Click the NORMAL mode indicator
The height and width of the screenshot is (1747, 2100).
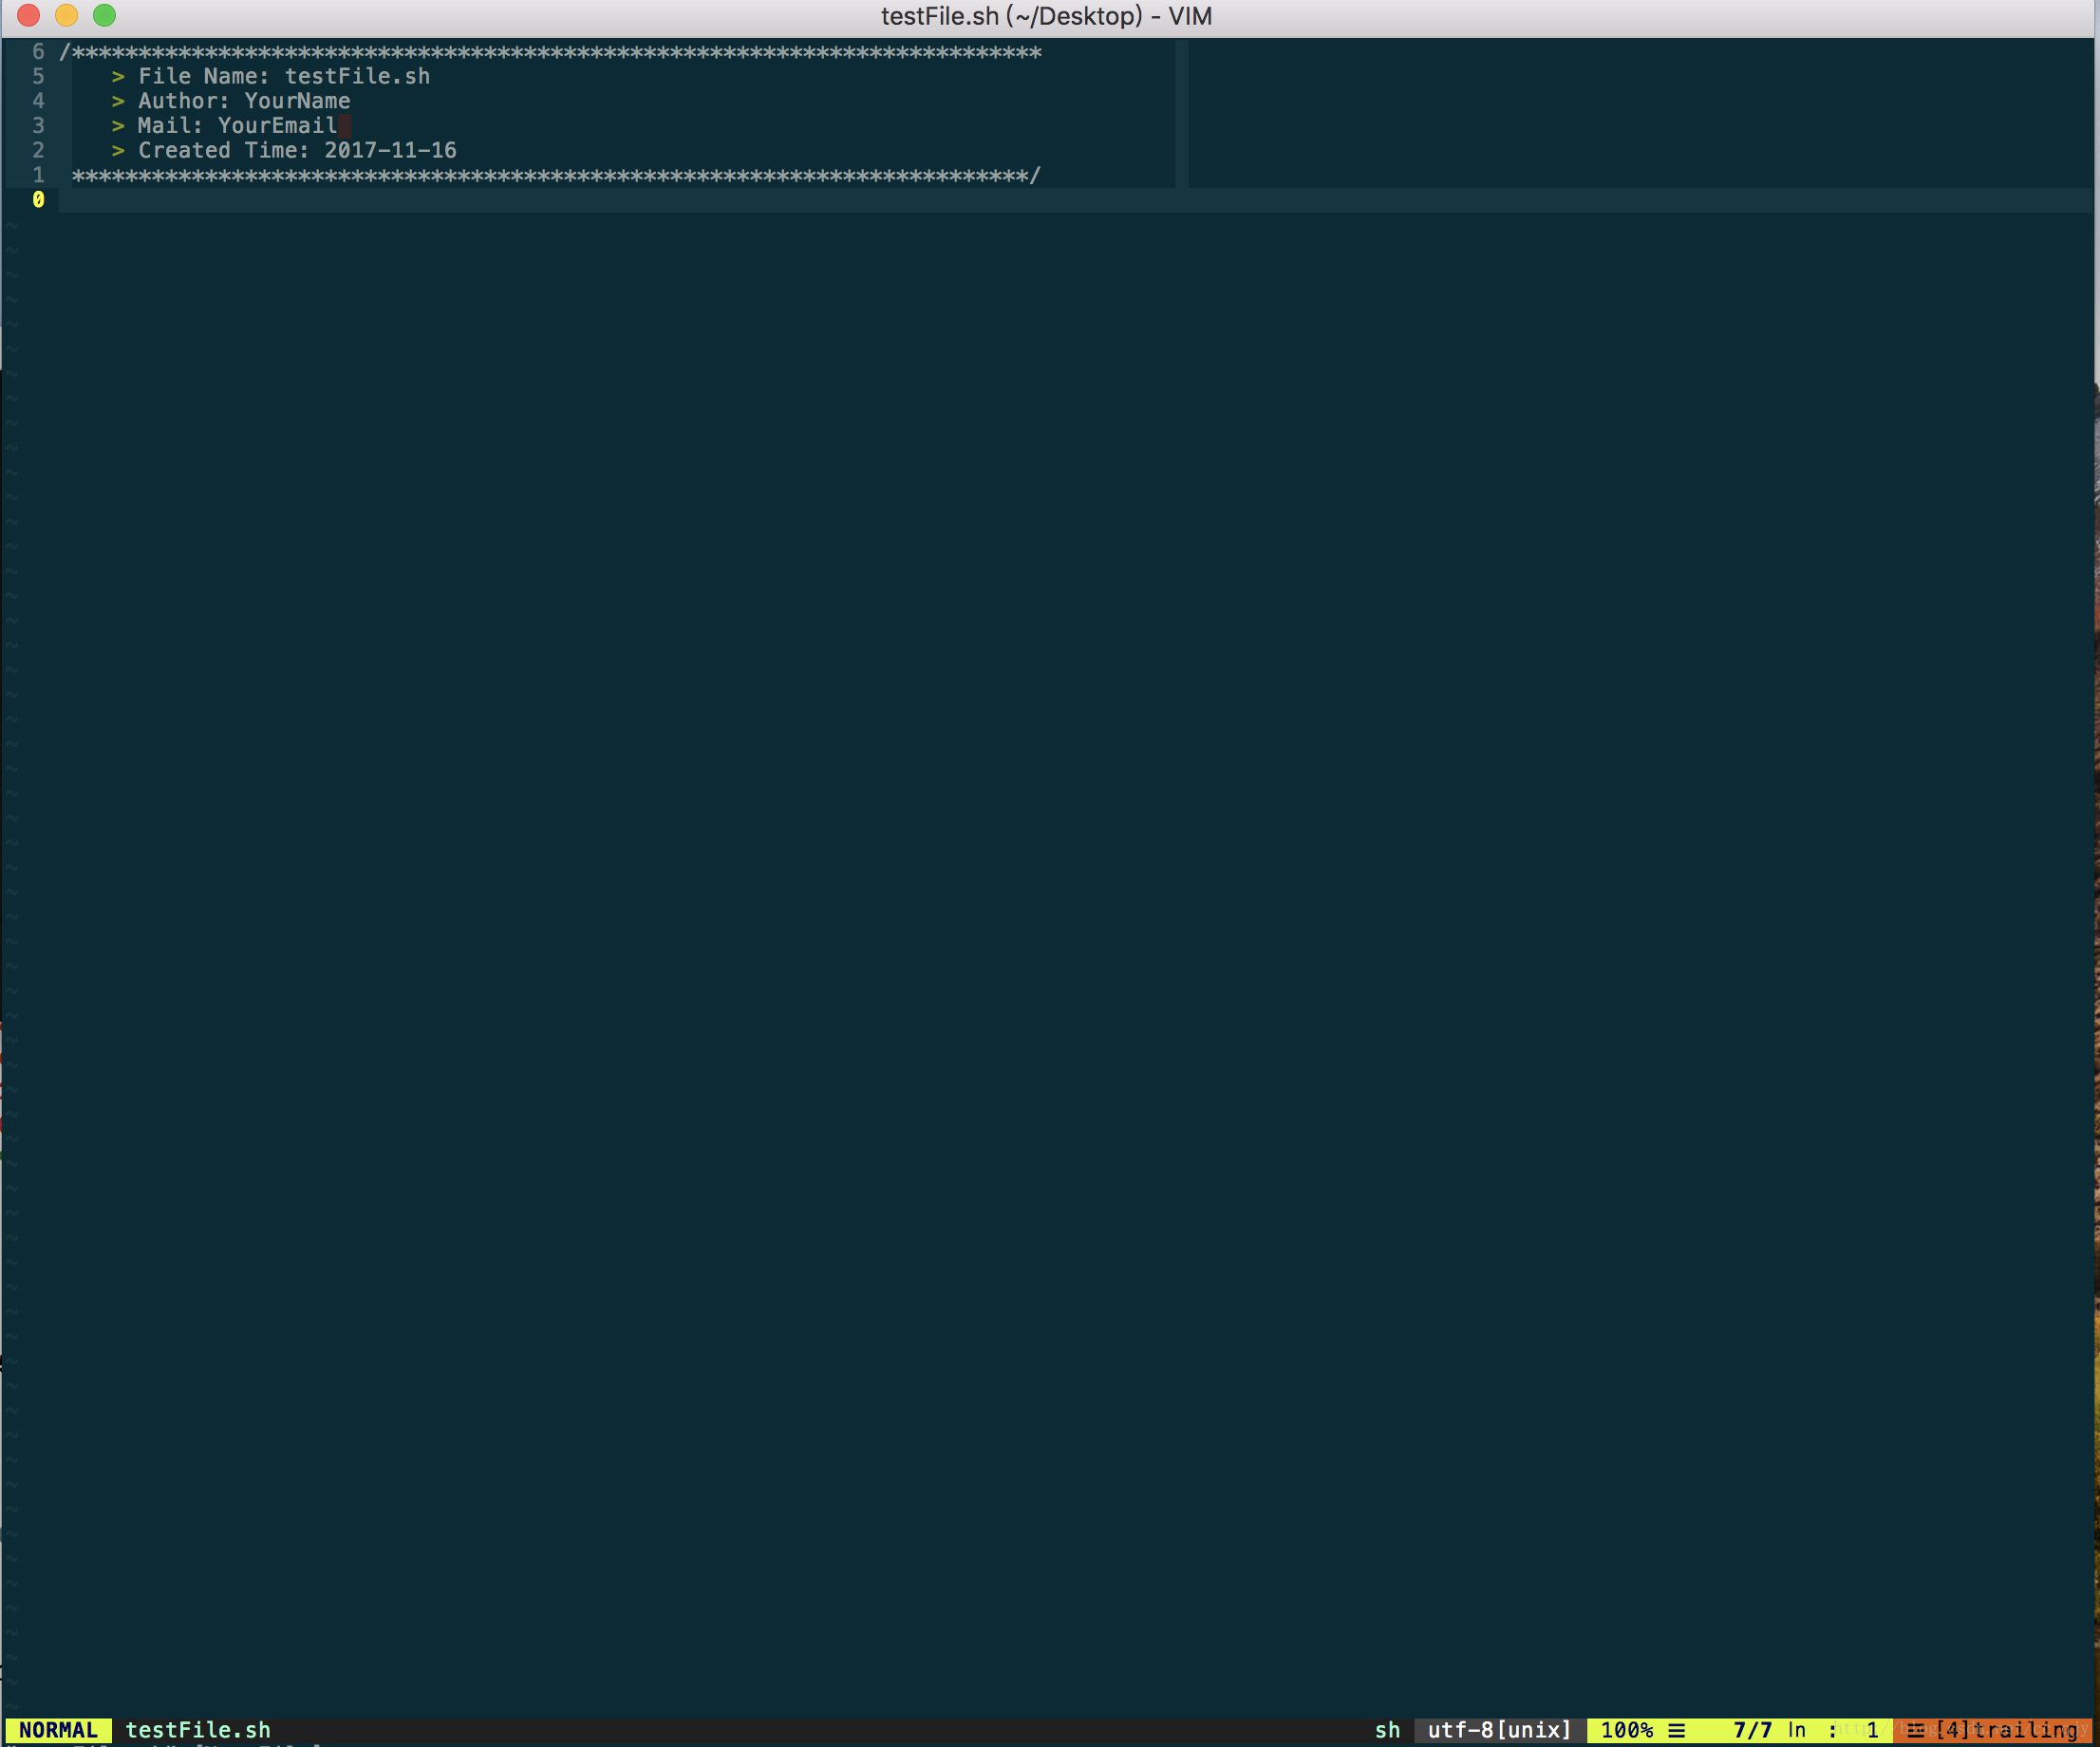(58, 1730)
